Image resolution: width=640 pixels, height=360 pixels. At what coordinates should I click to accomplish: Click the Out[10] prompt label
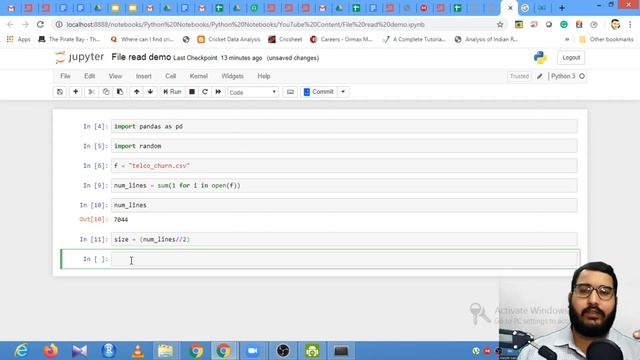(x=92, y=219)
